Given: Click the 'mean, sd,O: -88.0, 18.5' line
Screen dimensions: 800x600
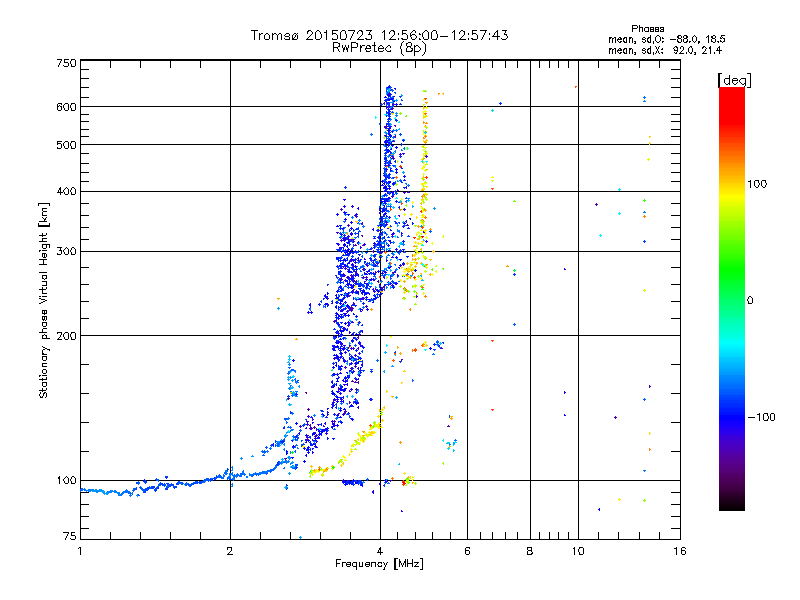Looking at the screenshot, I should [x=666, y=39].
